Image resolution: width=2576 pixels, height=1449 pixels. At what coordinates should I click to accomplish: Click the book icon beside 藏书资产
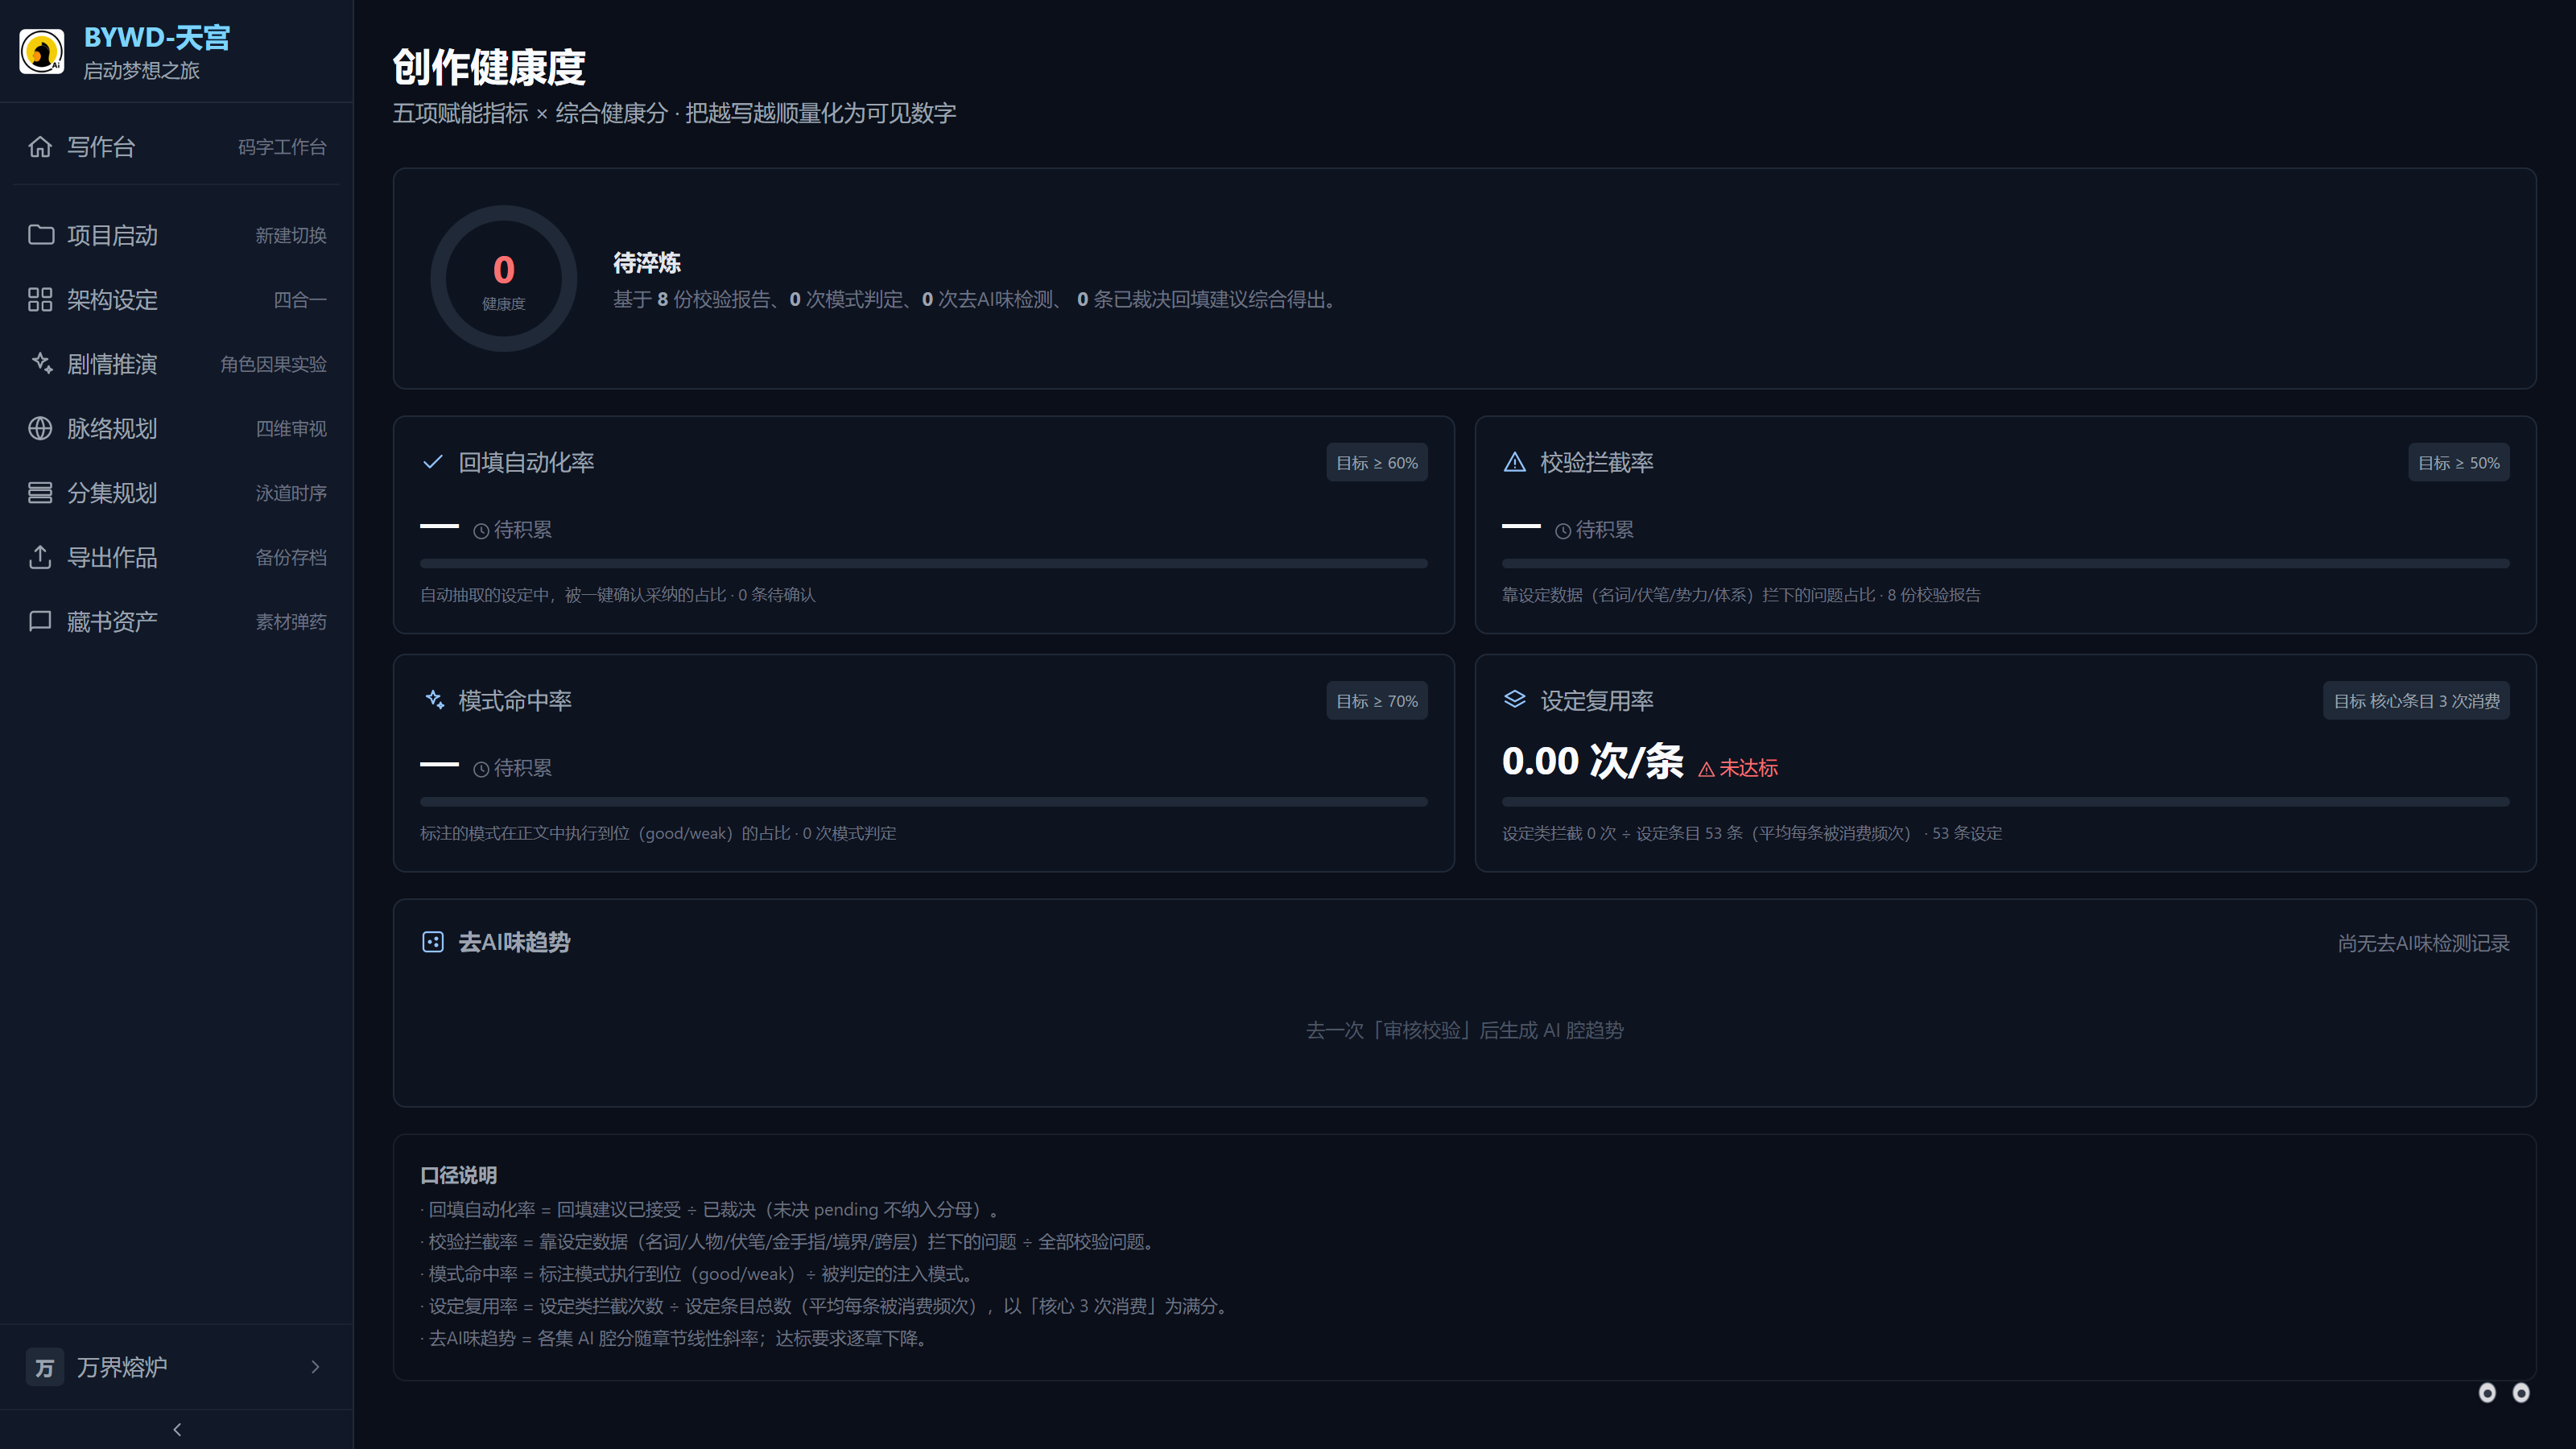pos(40,622)
